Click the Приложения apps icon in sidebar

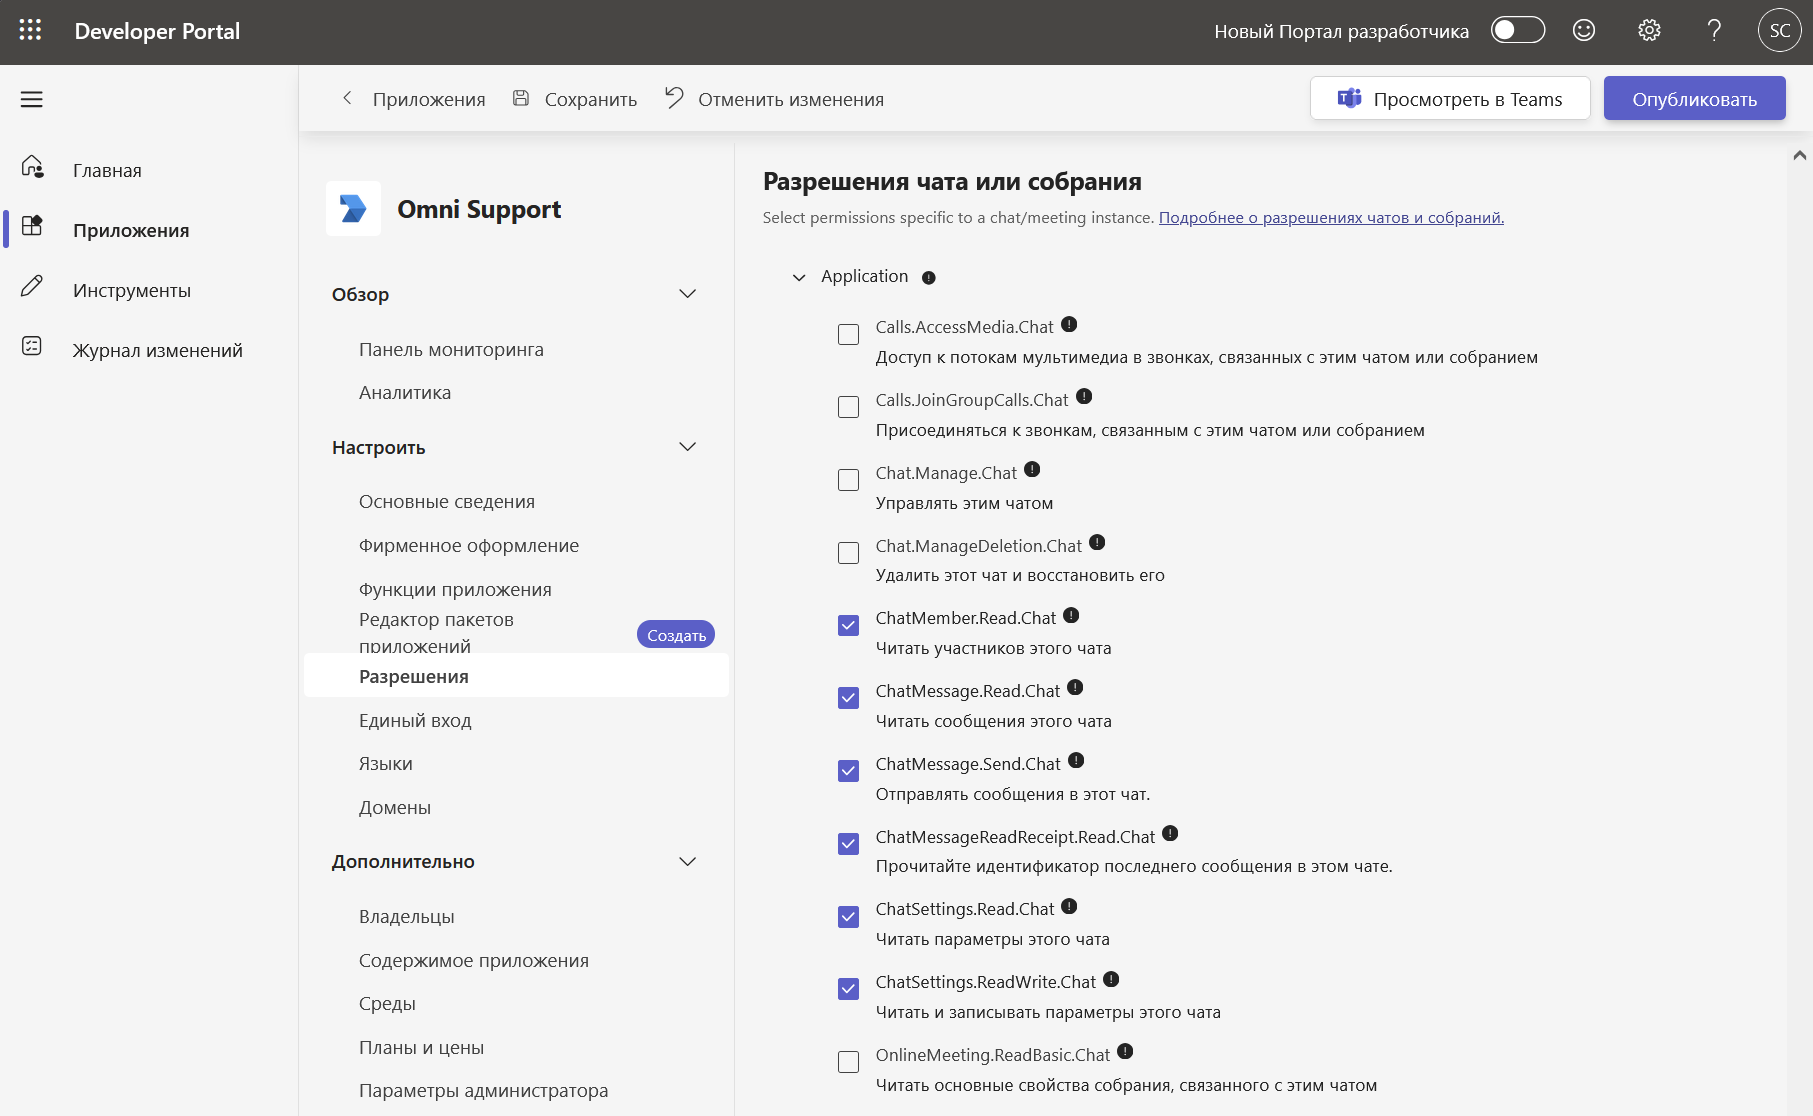(32, 226)
